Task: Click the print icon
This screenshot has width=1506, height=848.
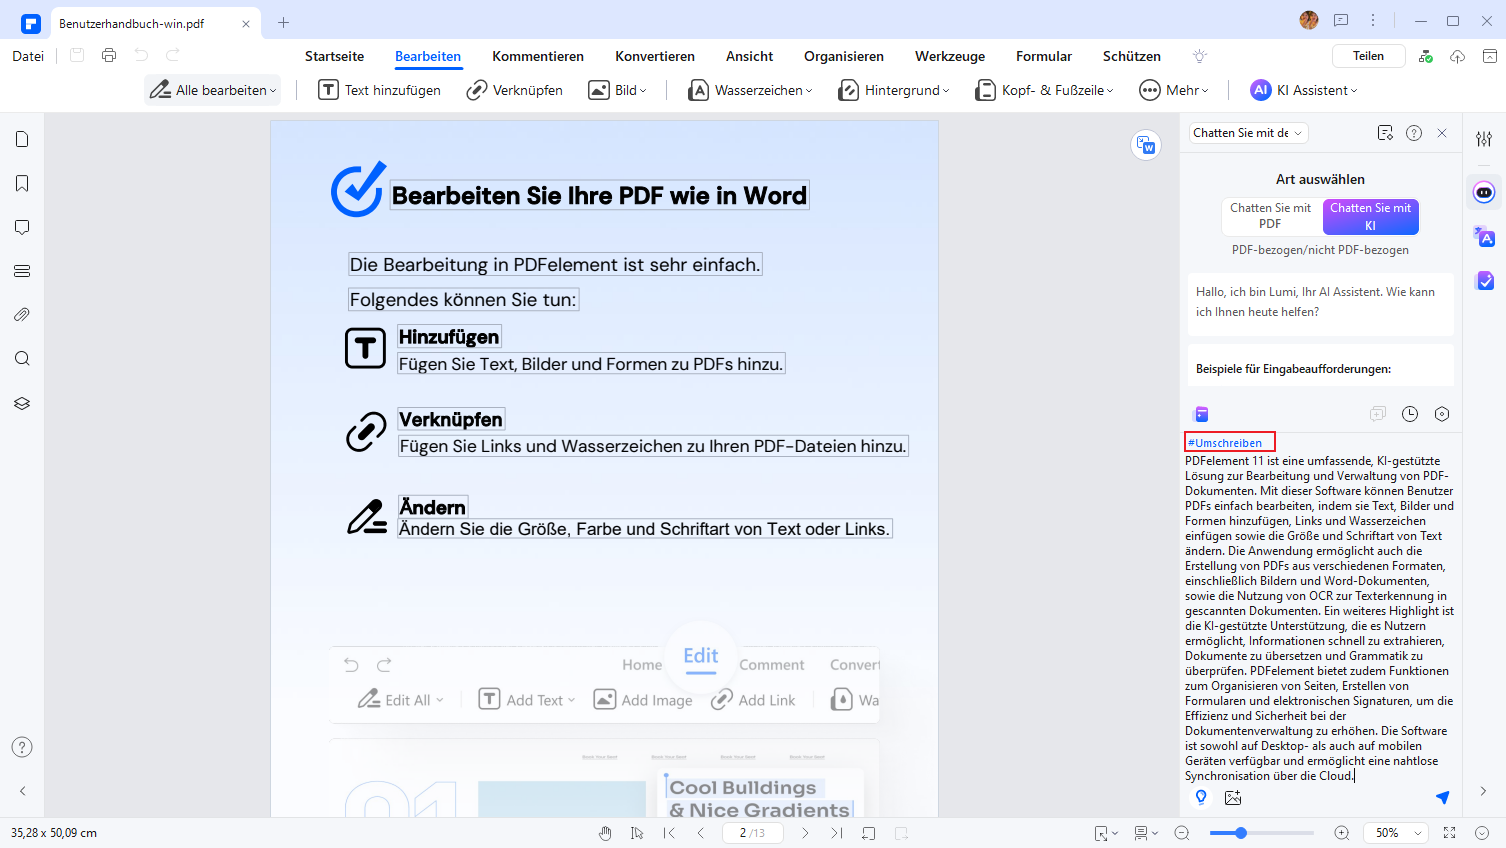Action: [x=109, y=56]
